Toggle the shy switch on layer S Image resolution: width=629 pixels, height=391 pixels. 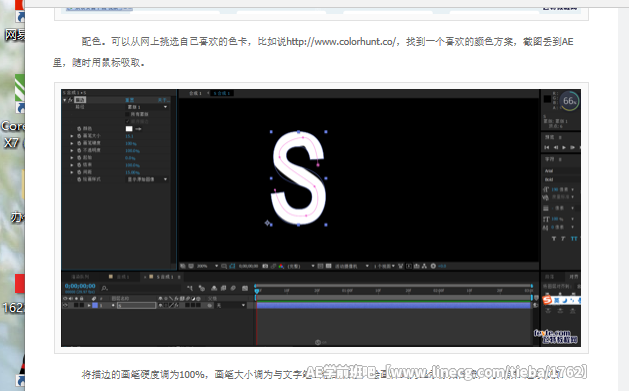[x=160, y=305]
